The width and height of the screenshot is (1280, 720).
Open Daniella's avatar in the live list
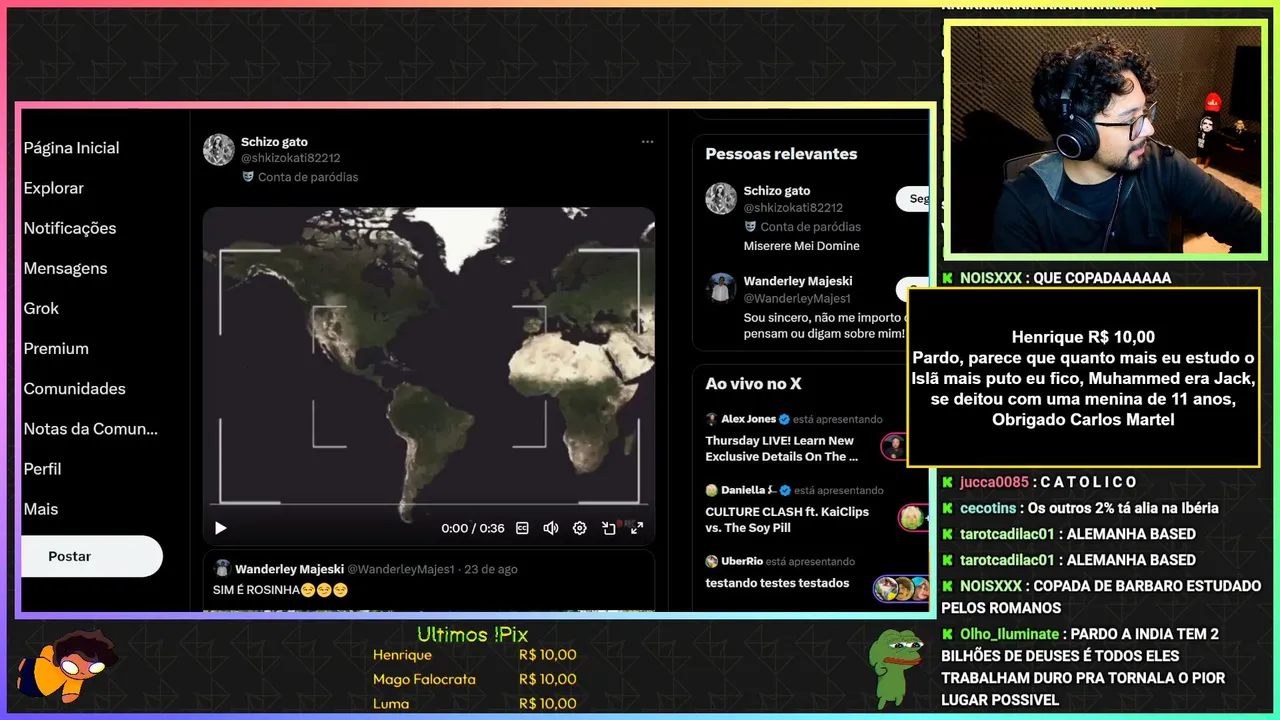(x=711, y=490)
